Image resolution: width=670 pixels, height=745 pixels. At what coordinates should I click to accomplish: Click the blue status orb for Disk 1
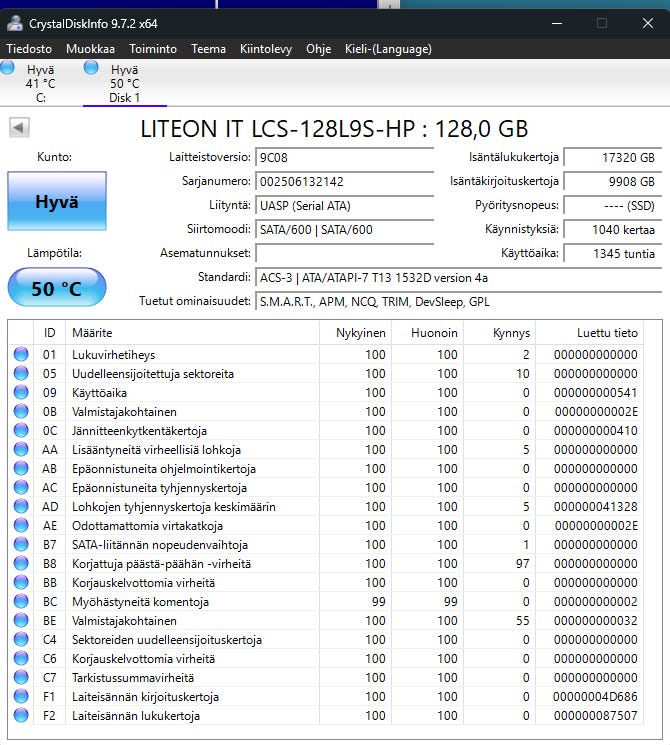click(x=91, y=67)
